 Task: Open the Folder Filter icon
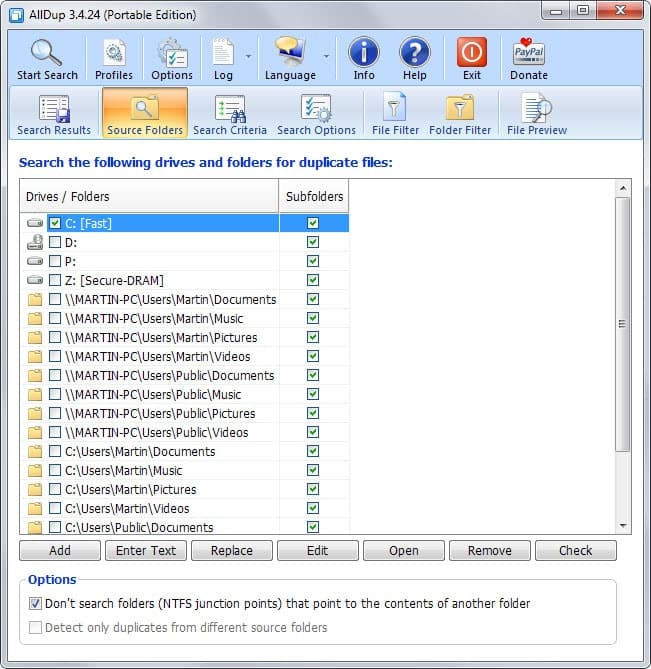tap(459, 107)
